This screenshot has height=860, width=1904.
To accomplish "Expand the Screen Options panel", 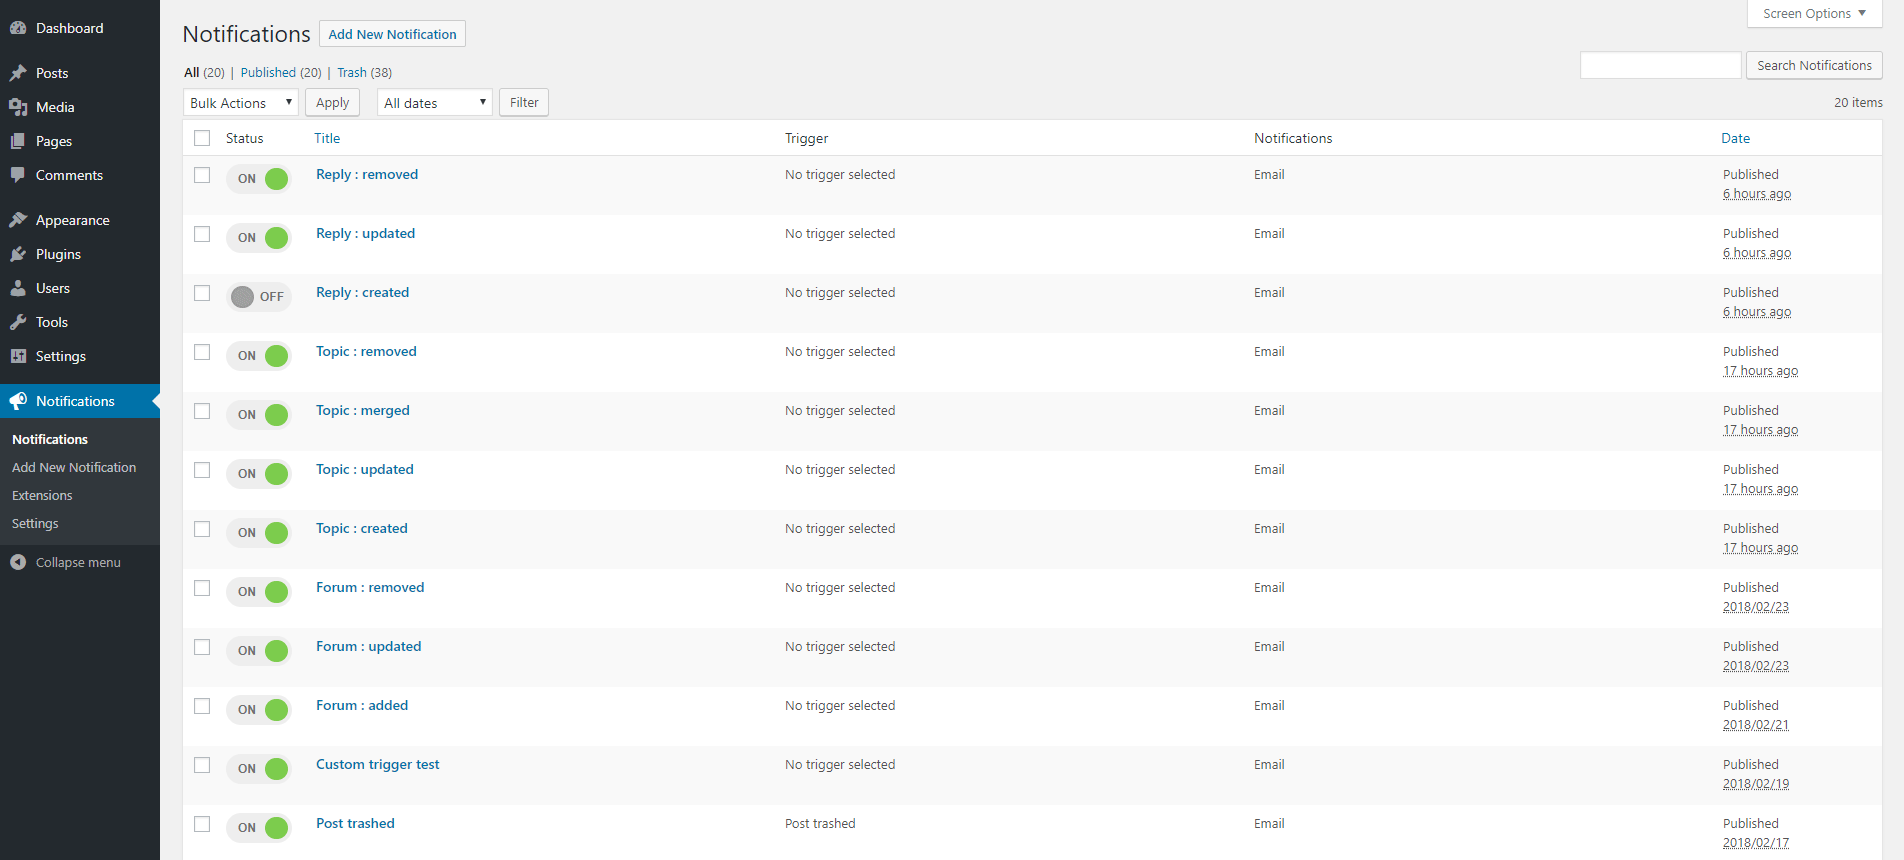I will coord(1814,14).
